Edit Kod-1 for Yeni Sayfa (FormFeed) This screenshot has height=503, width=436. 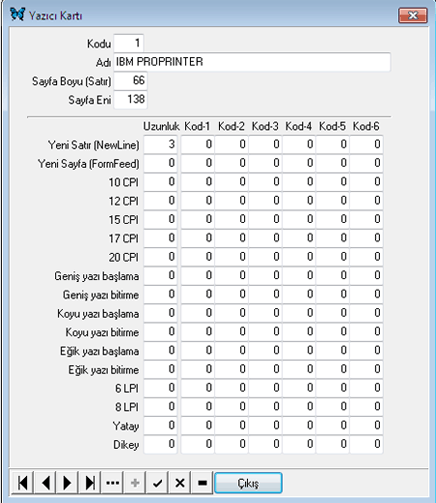197,163
